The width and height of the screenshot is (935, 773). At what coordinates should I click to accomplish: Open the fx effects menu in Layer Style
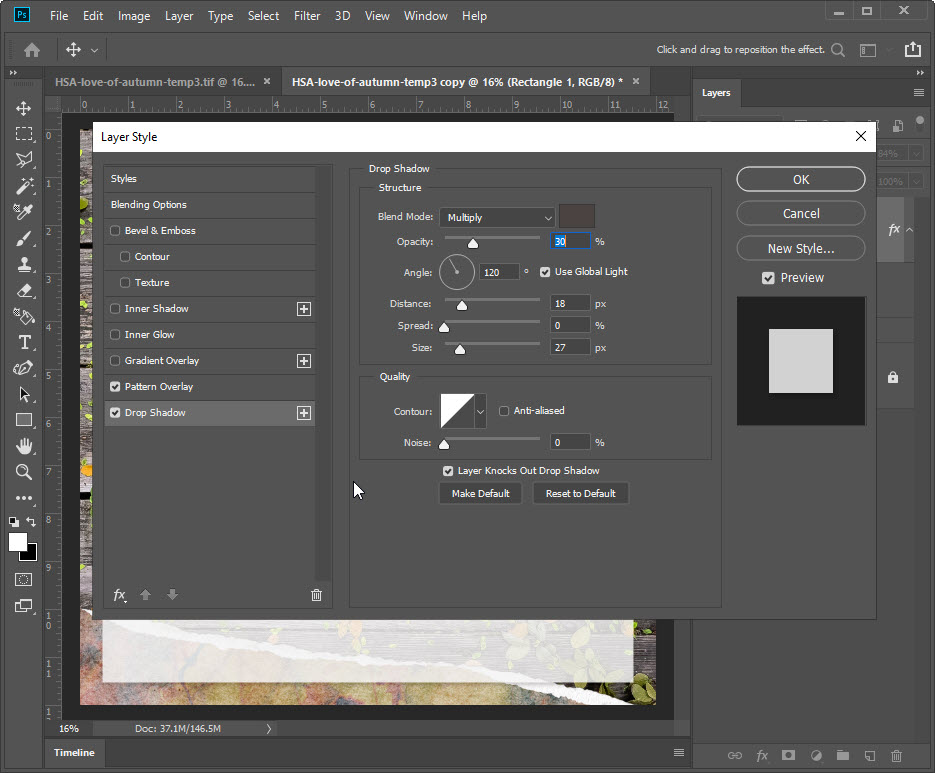119,595
